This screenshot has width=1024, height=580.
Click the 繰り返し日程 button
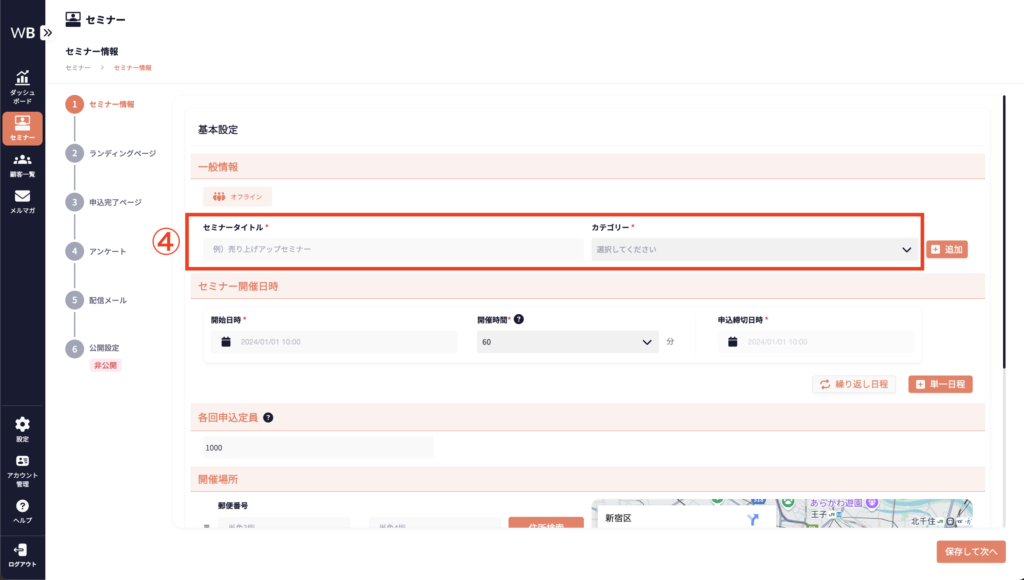(x=853, y=384)
